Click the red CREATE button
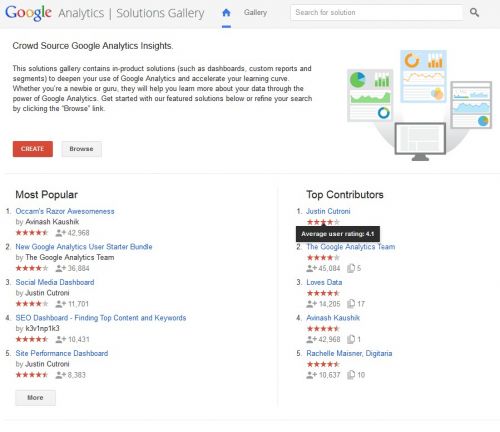Screen dimensions: 500x432 click(33, 149)
